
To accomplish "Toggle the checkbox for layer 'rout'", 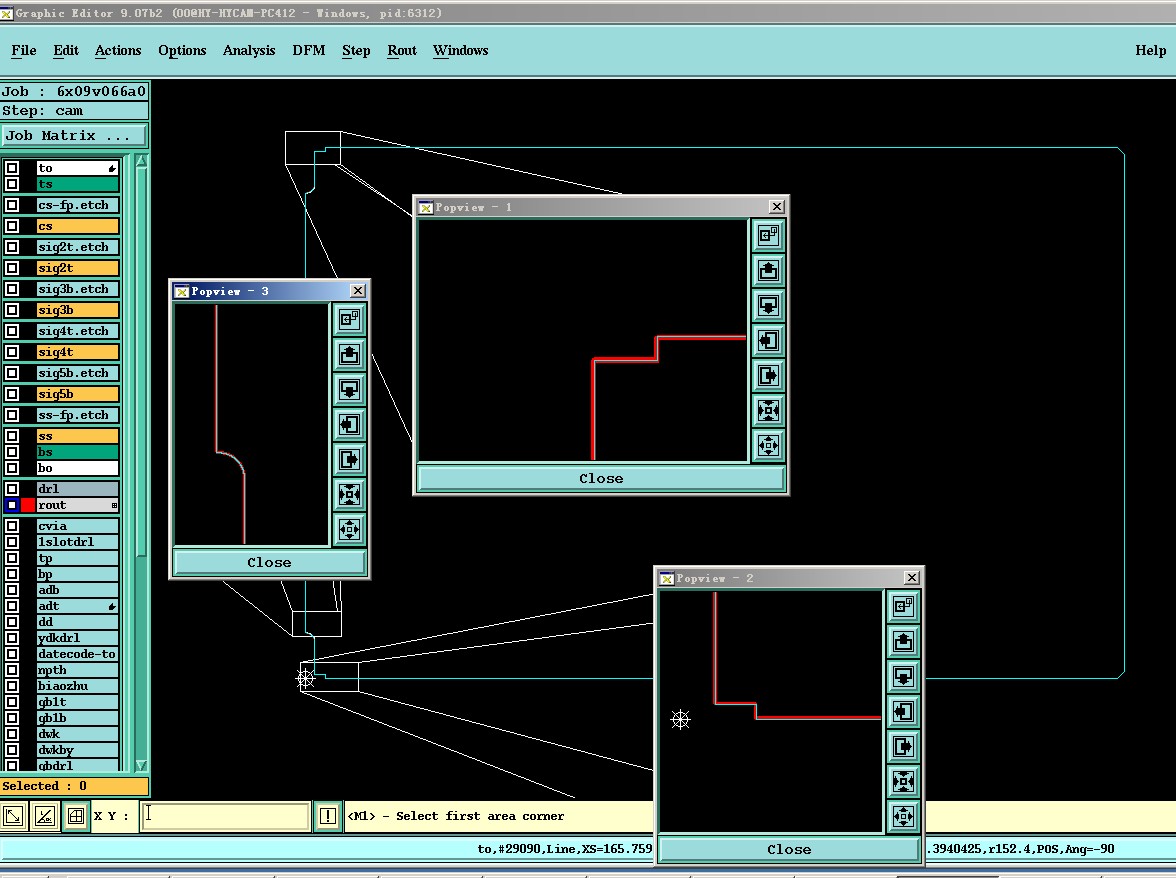I will 12,505.
